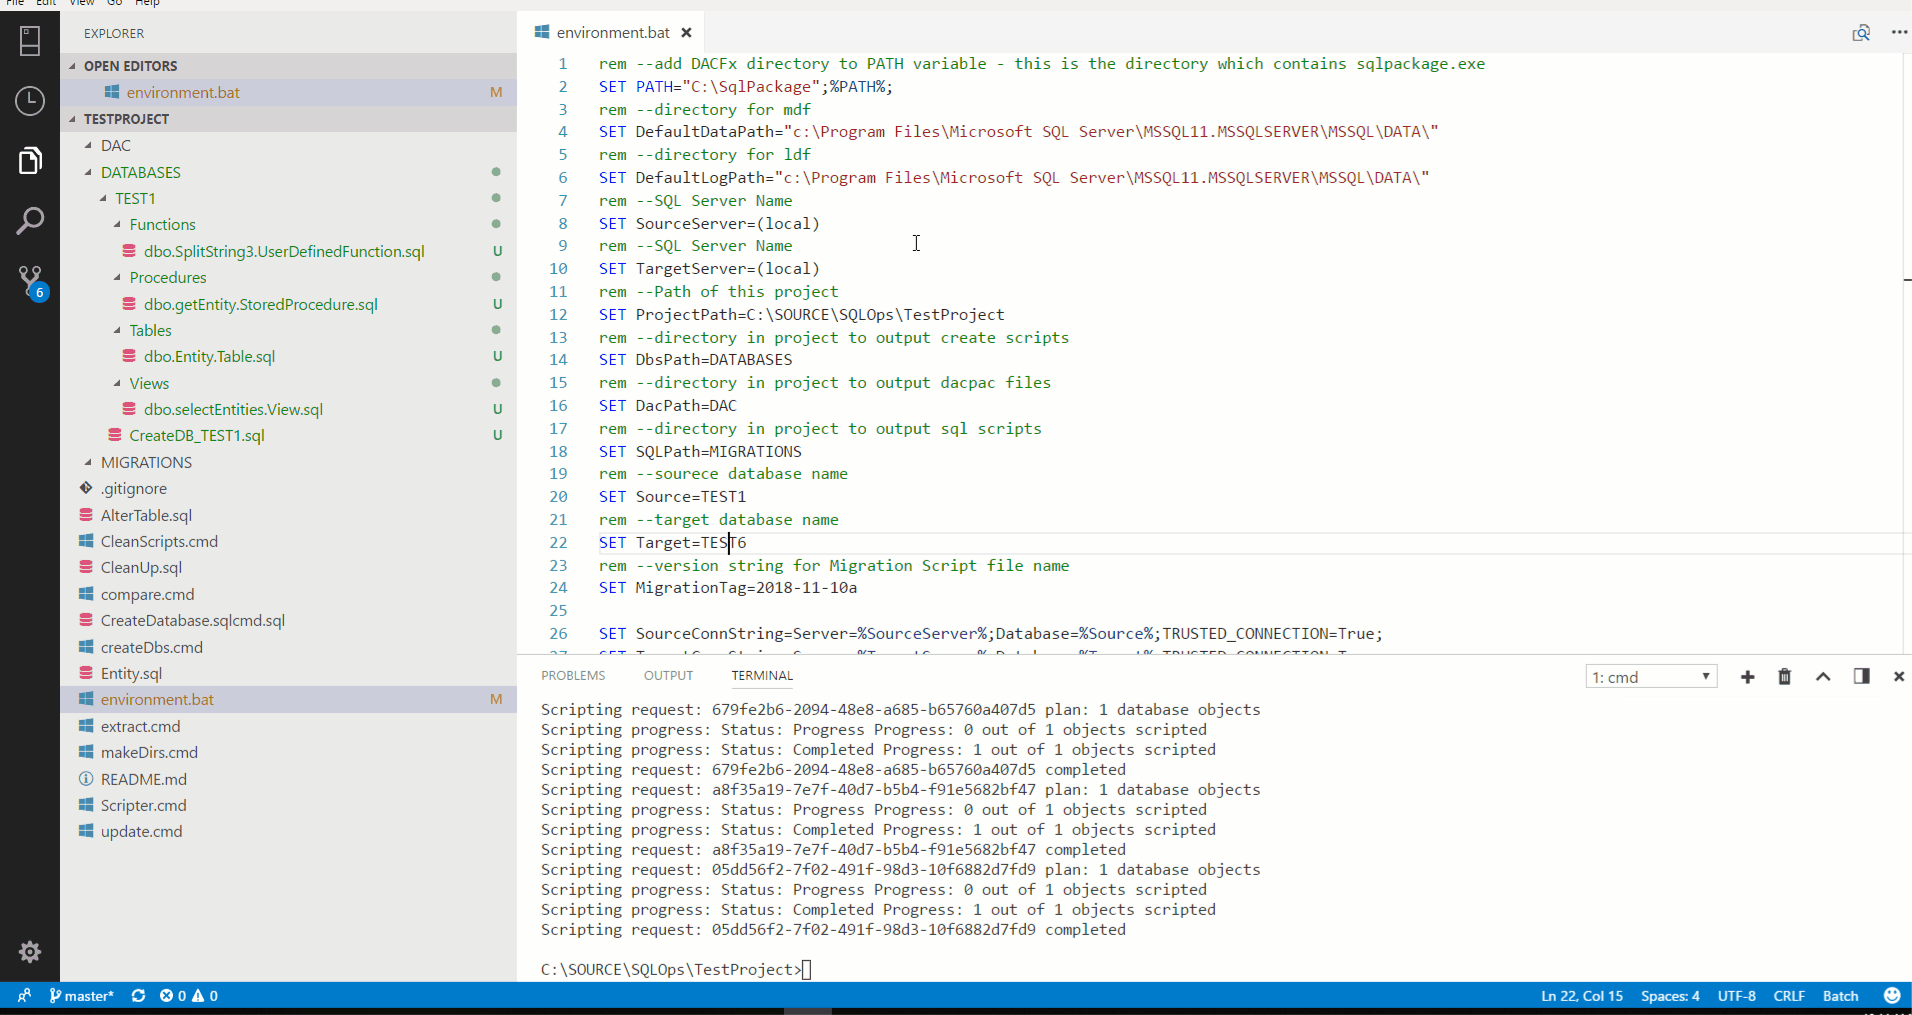The width and height of the screenshot is (1912, 1015).
Task: Change line endings via CRLF status item
Action: pos(1789,996)
